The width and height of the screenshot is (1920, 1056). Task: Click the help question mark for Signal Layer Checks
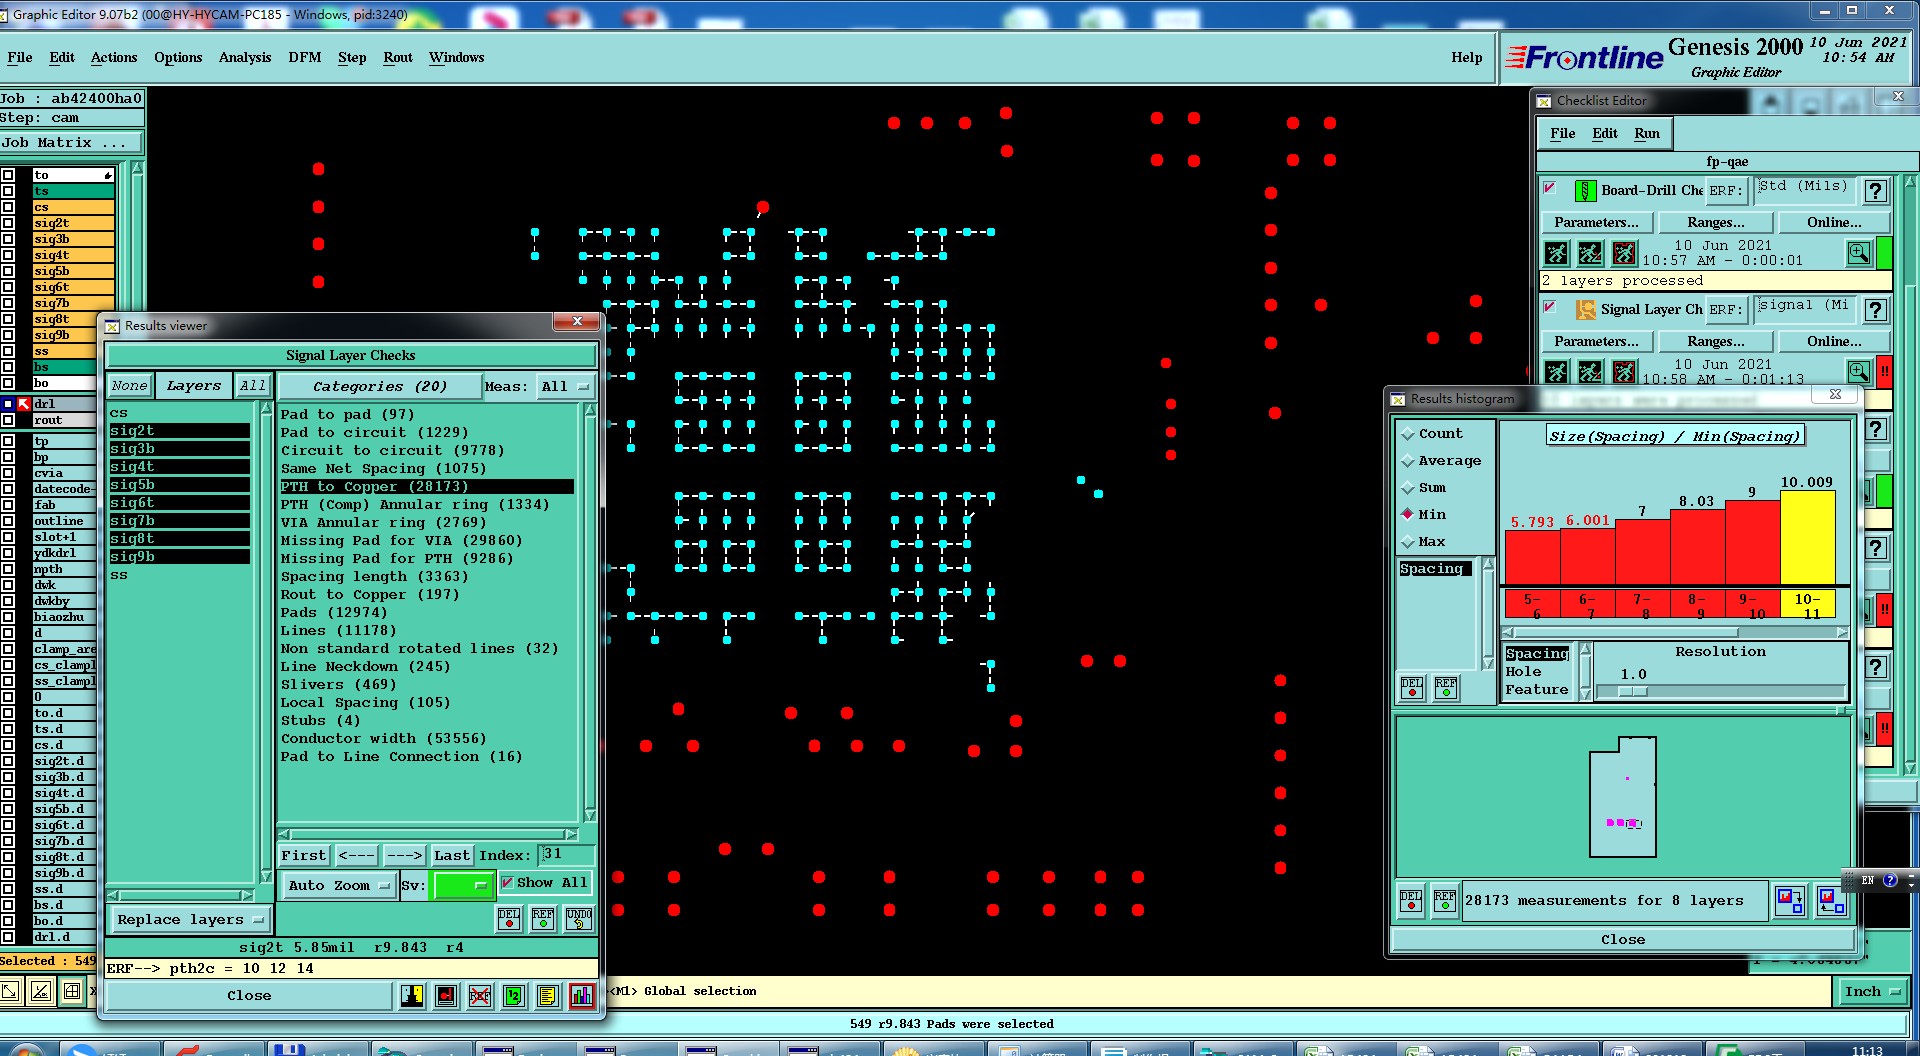(x=1876, y=310)
